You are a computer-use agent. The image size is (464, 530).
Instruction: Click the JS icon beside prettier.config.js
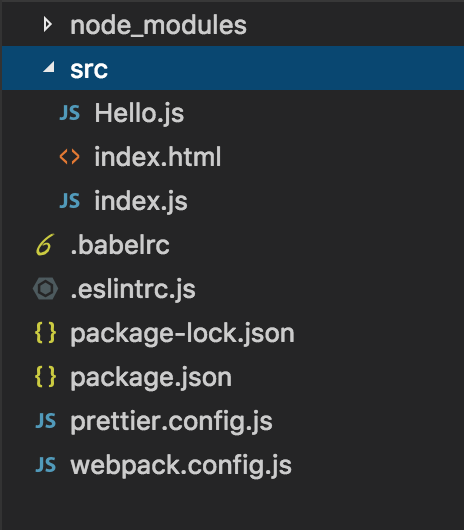tap(46, 421)
